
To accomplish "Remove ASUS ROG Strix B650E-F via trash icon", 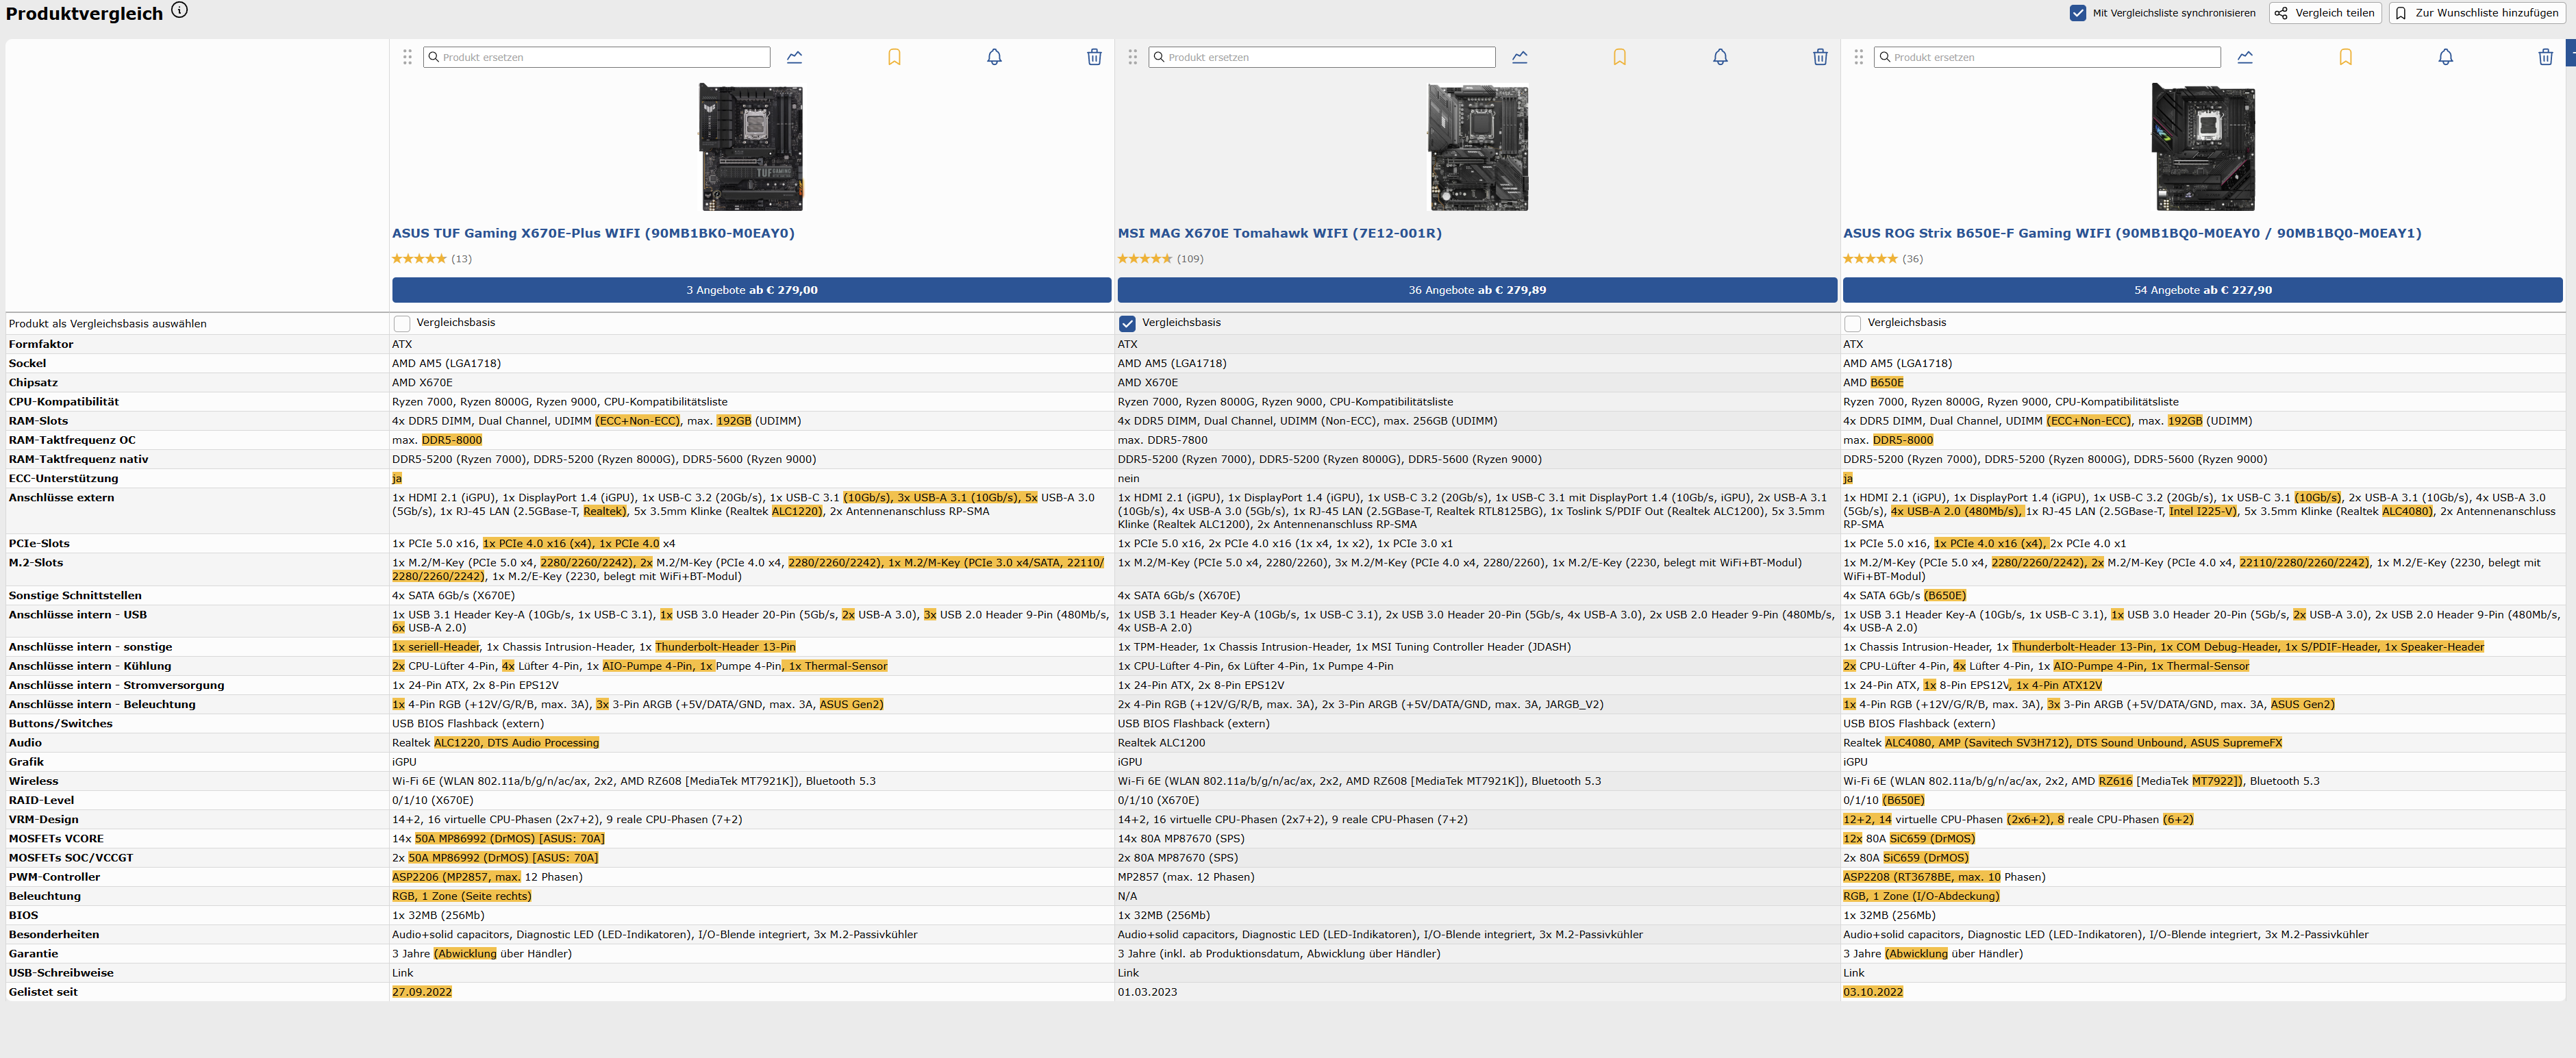I will (x=2545, y=57).
